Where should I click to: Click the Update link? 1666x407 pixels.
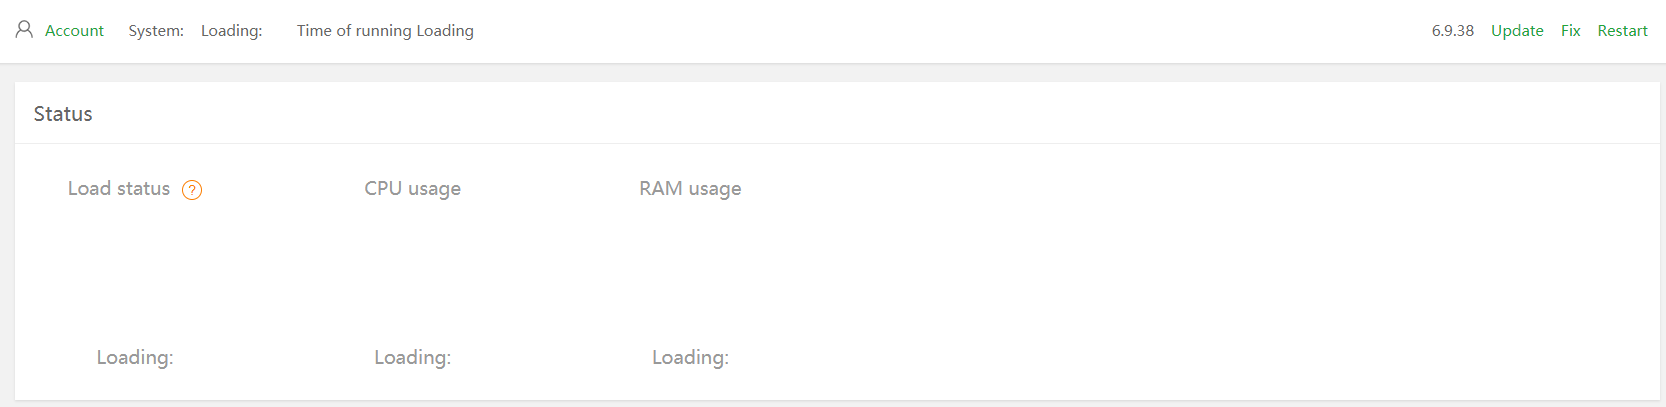1517,31
